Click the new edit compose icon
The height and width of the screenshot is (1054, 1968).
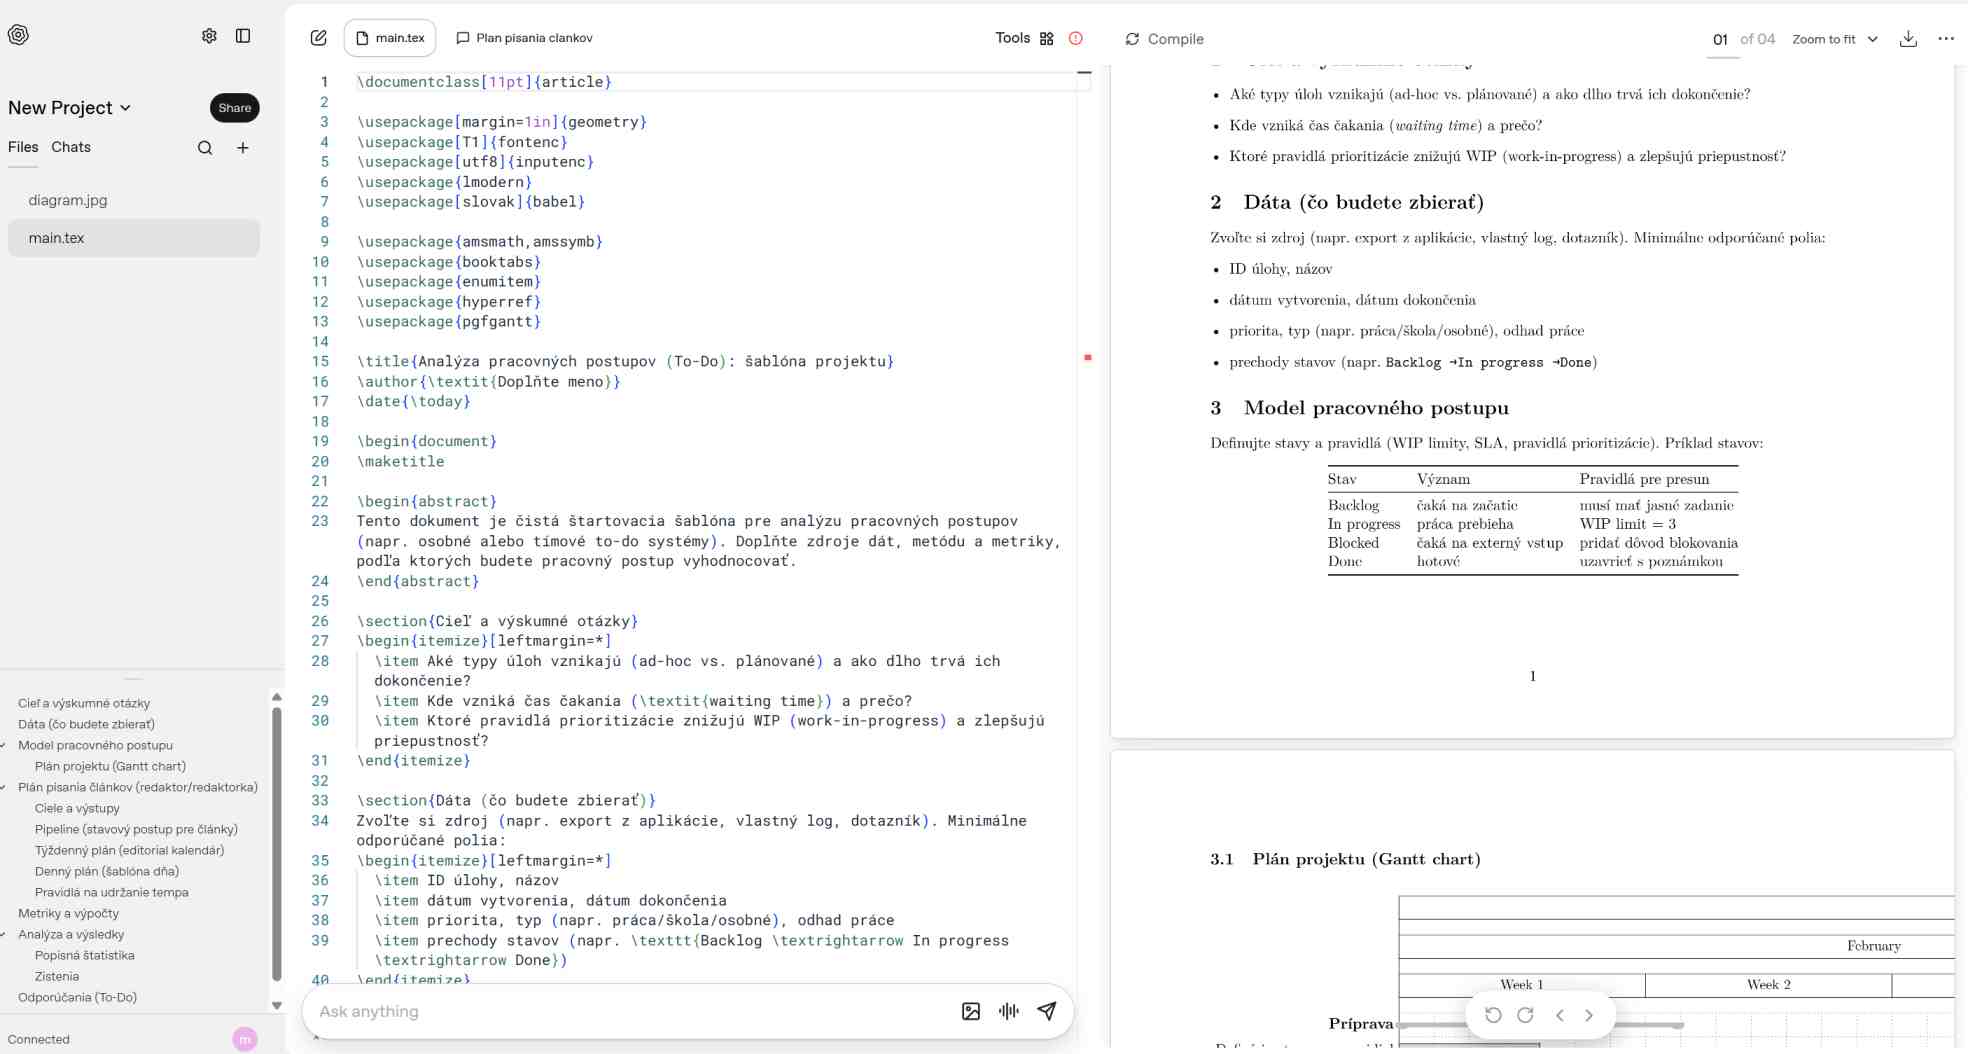point(318,38)
